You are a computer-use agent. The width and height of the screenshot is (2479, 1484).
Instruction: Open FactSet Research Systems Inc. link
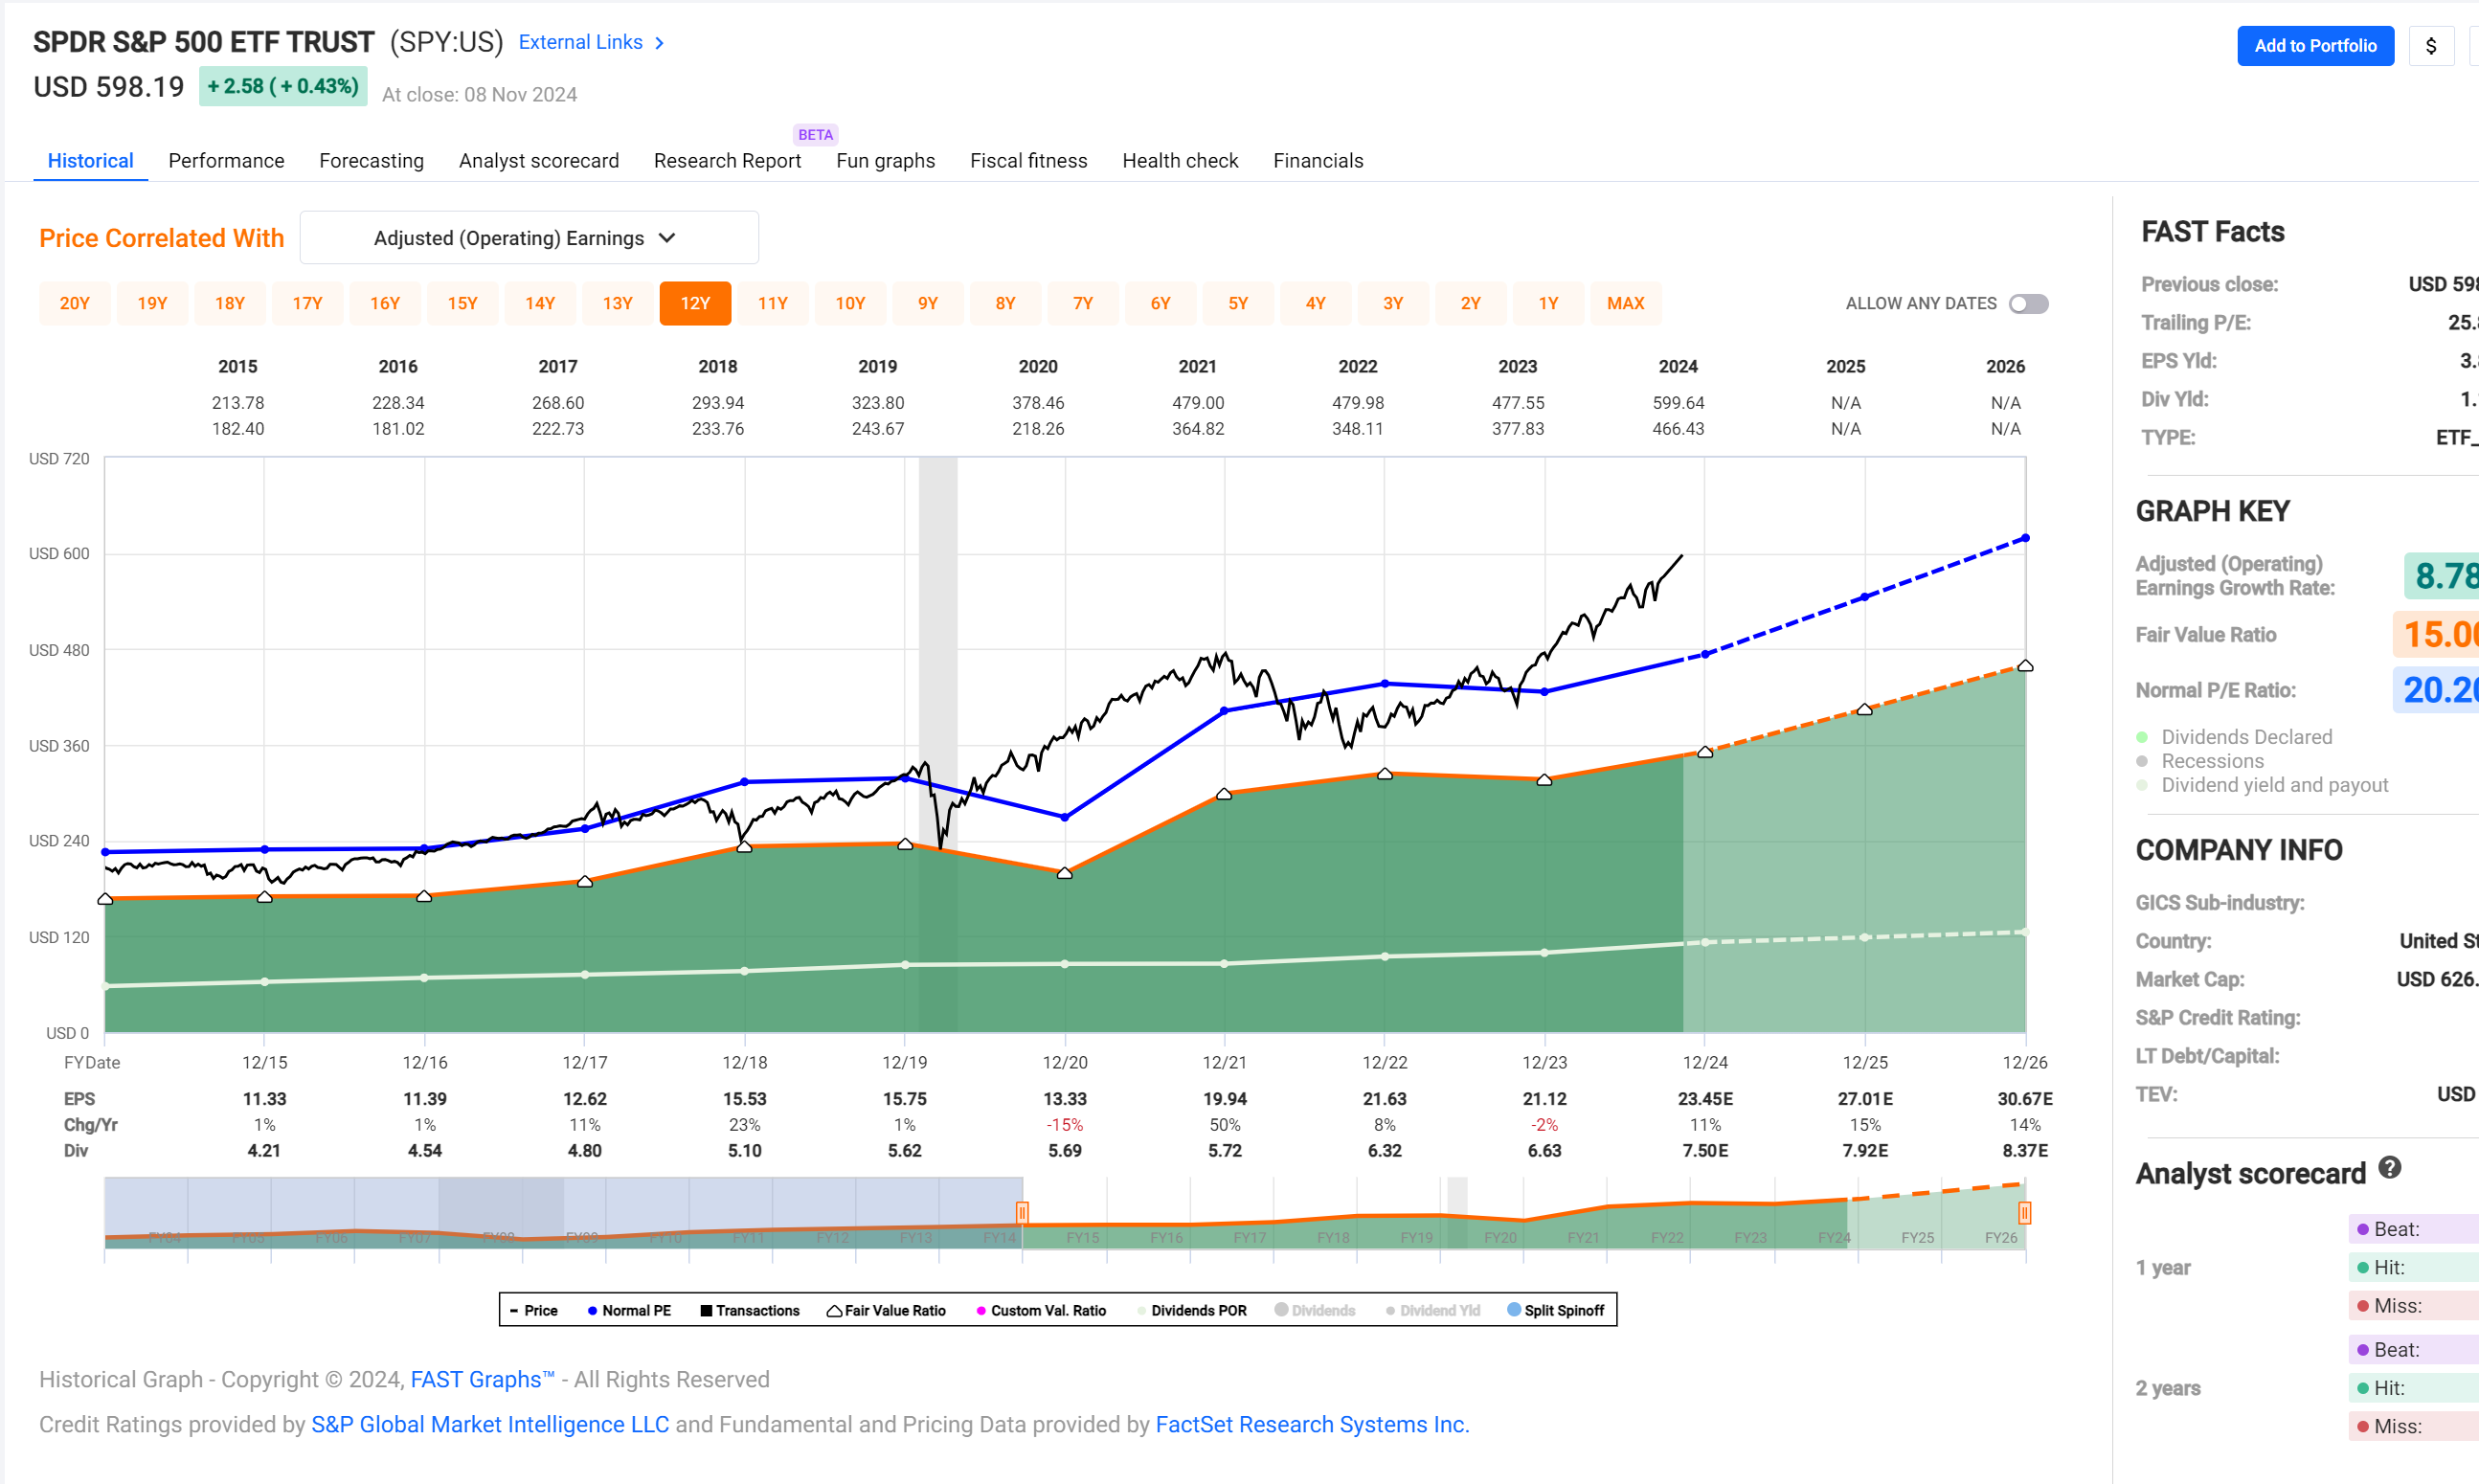point(1312,1425)
